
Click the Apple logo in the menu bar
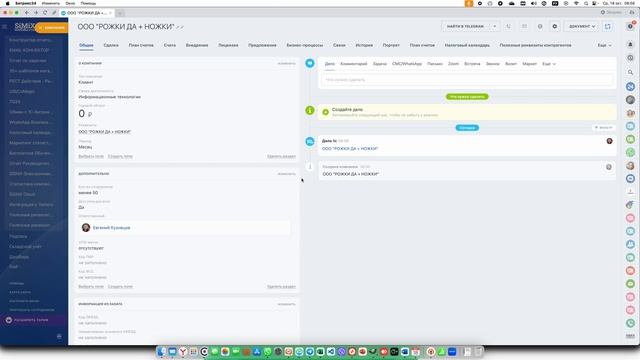pos(7,3)
